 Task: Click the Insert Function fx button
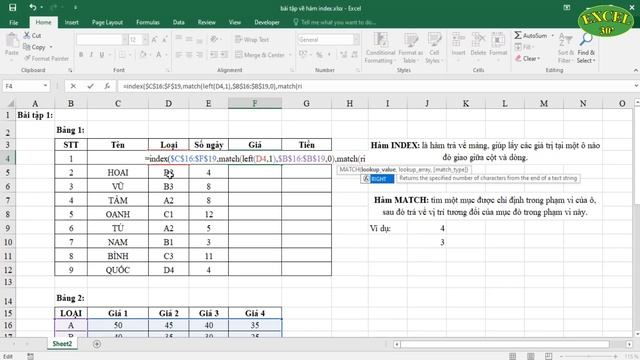107,86
